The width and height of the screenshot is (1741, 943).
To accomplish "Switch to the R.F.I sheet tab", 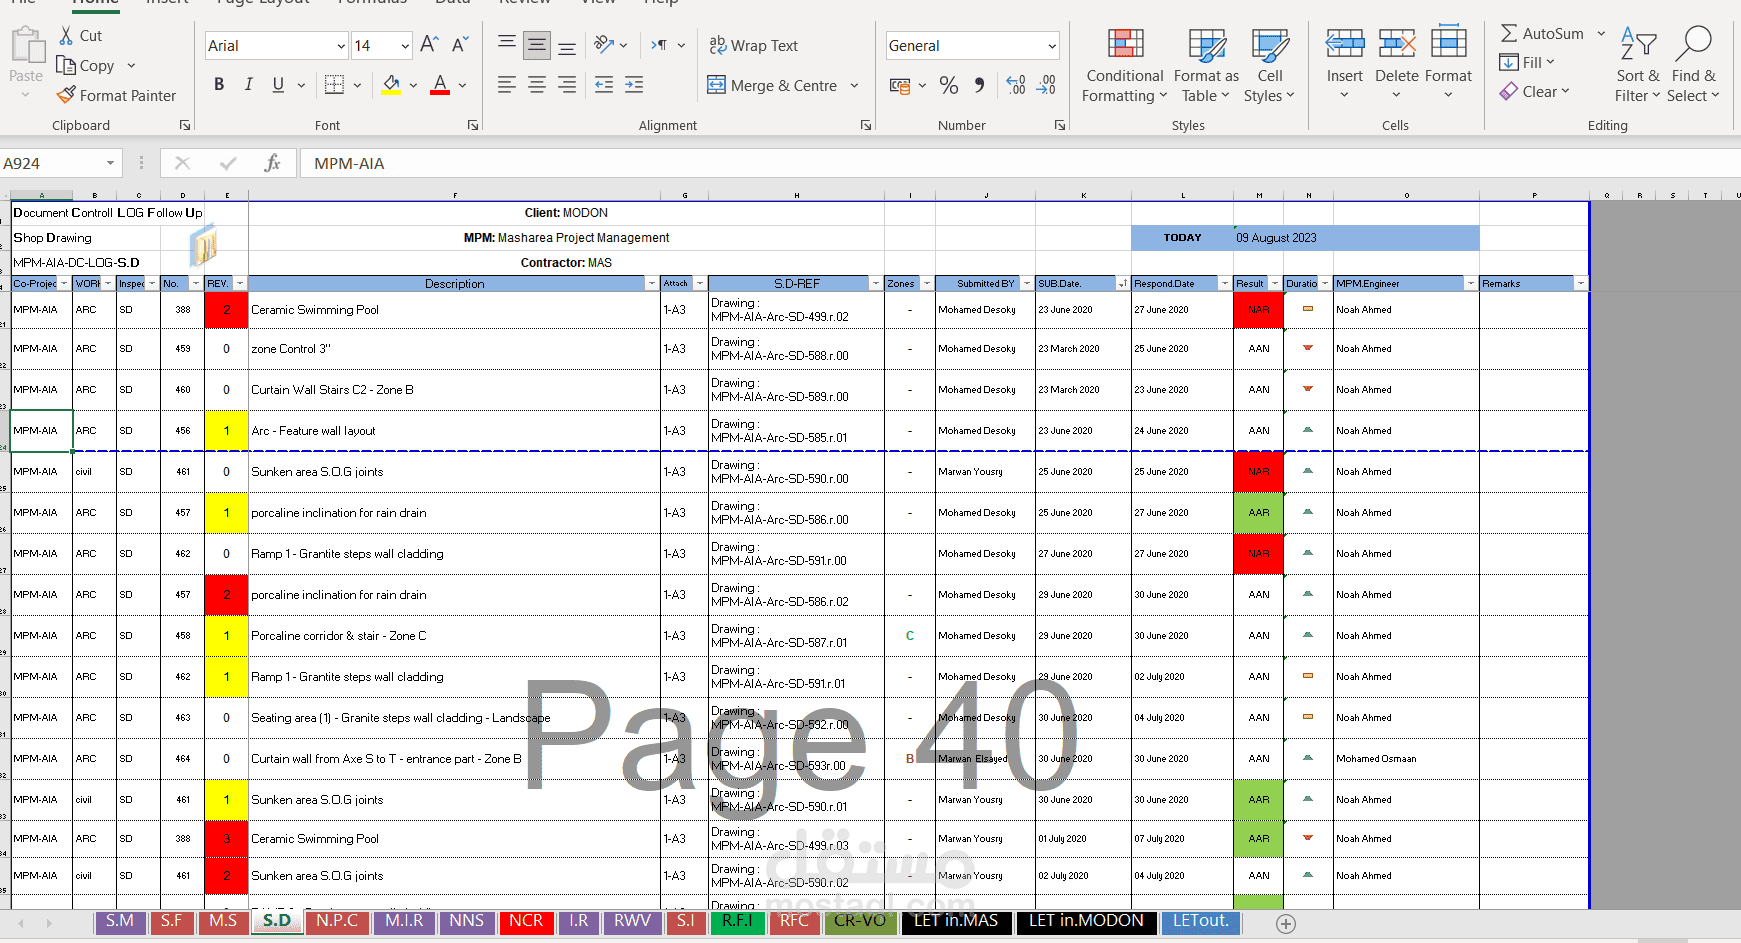I will (x=737, y=921).
